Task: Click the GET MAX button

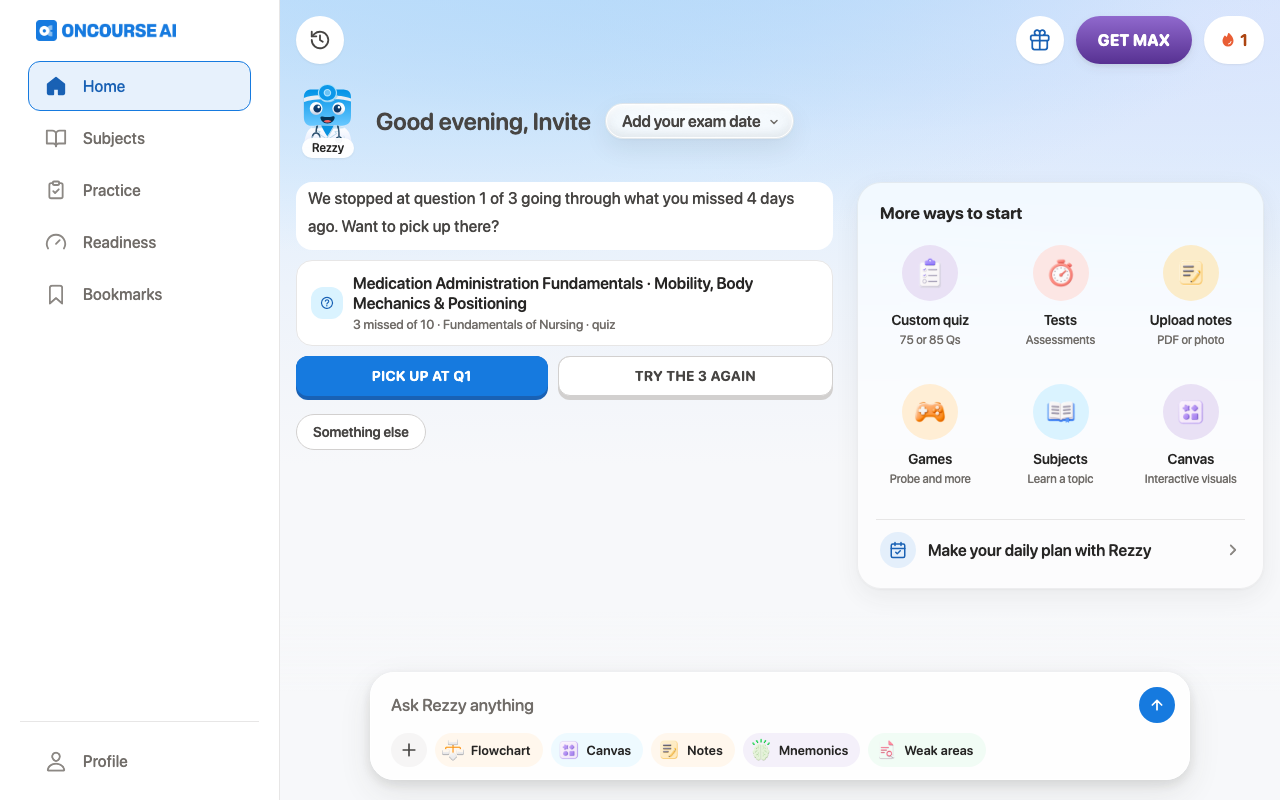Action: [x=1134, y=40]
